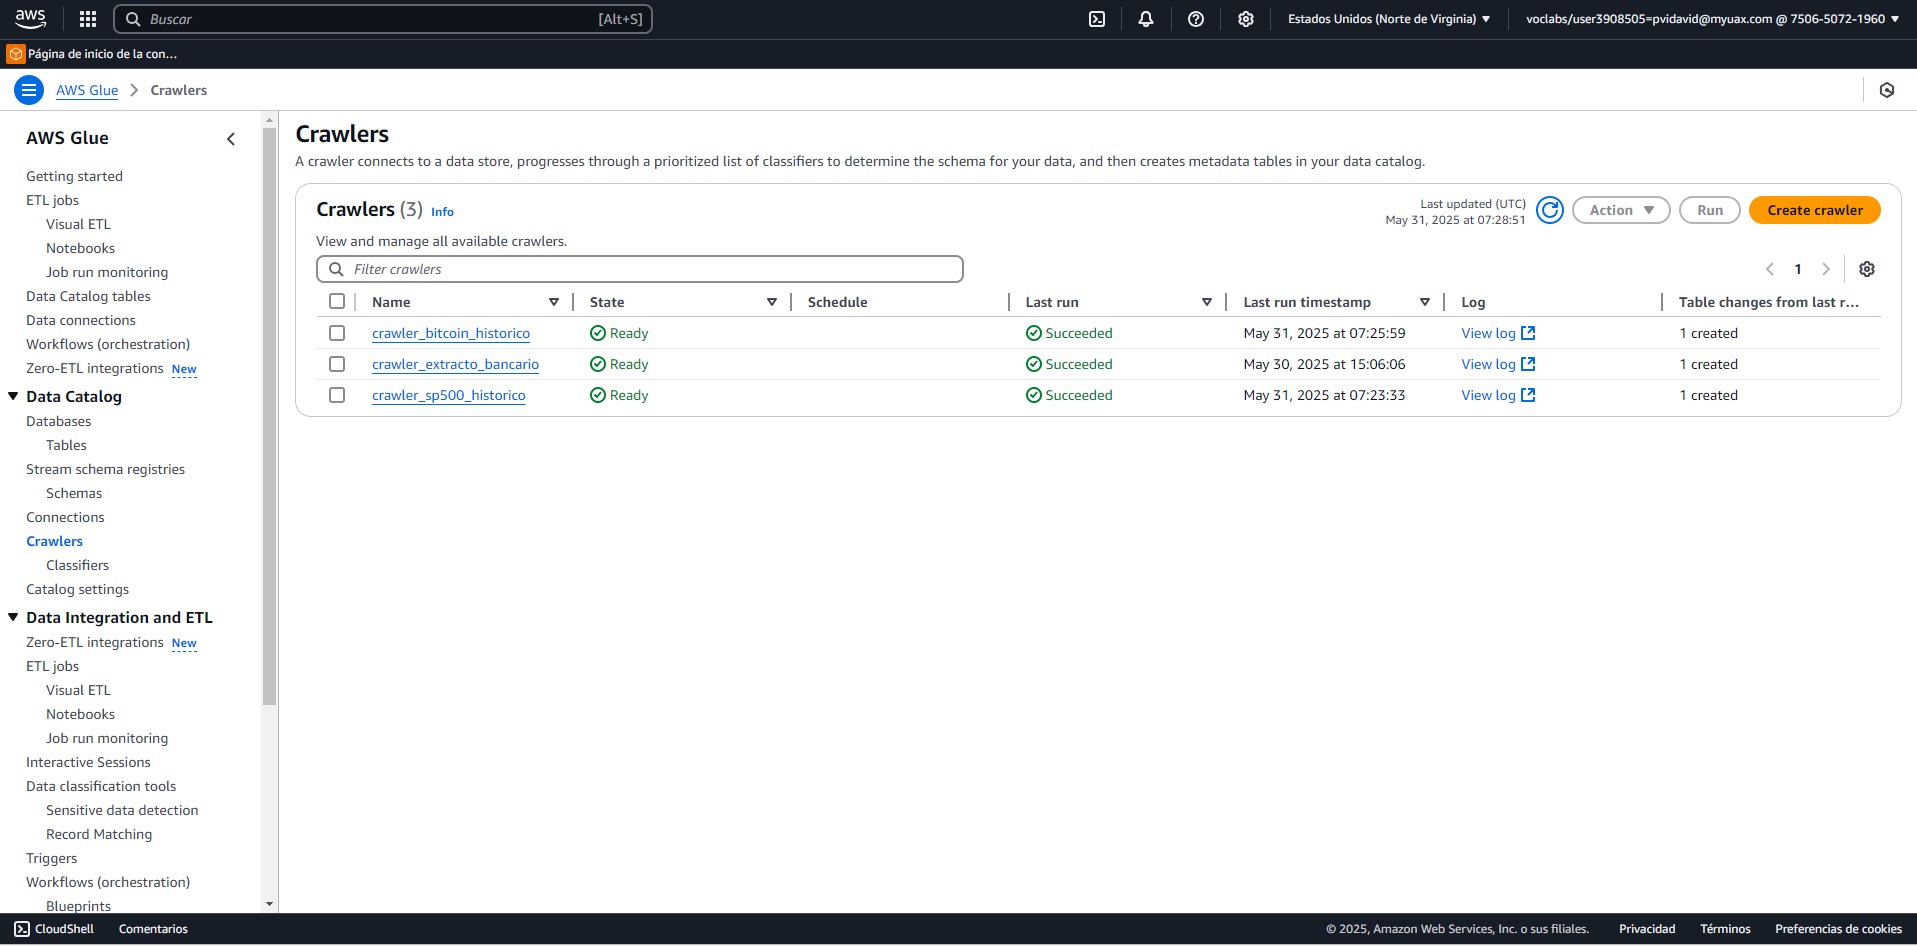Open the crawler_bitcoin_historico link
1917x946 pixels.
451,333
